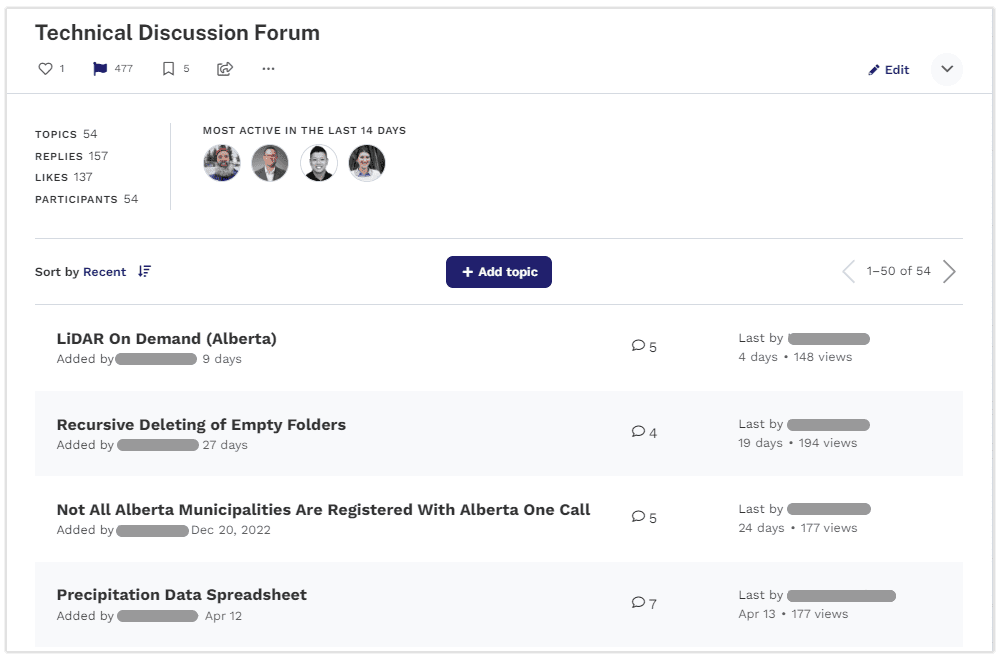
Task: Open the LiDAR On Demand (Alberta) topic
Action: tap(166, 339)
